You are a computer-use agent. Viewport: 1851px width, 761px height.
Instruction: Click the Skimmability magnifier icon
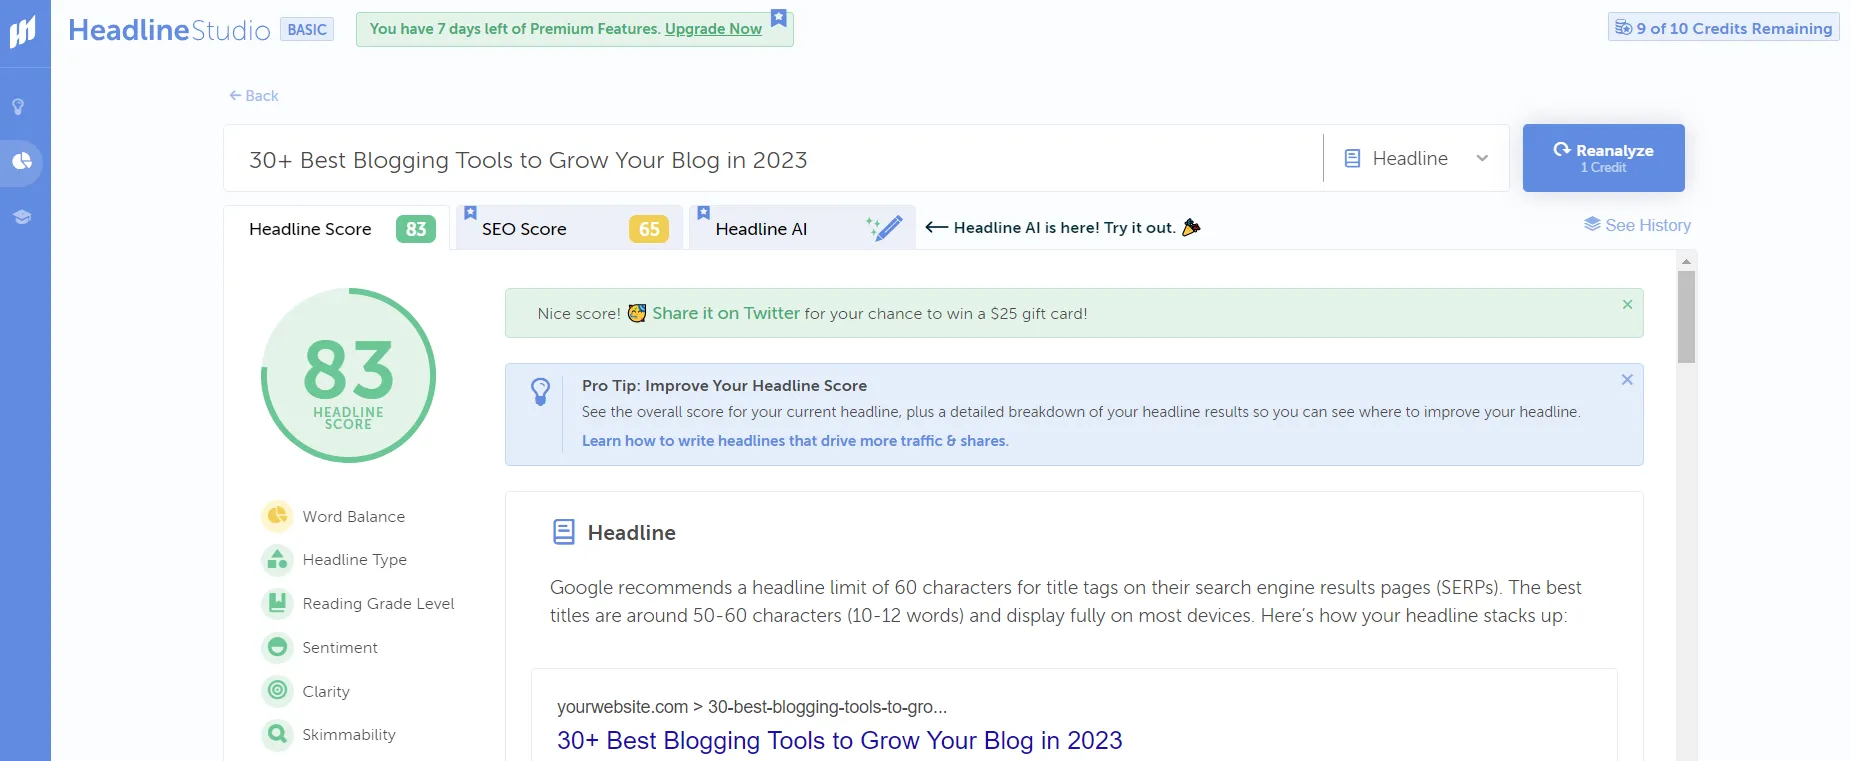pos(277,735)
